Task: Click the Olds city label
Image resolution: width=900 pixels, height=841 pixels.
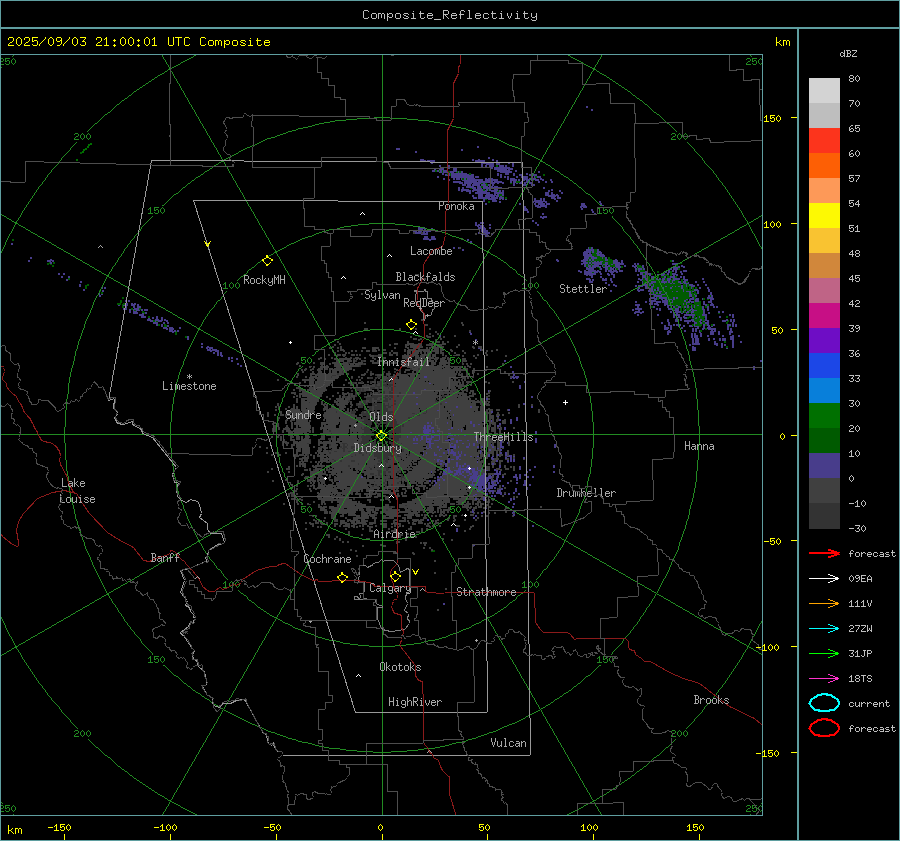Action: pyautogui.click(x=381, y=417)
